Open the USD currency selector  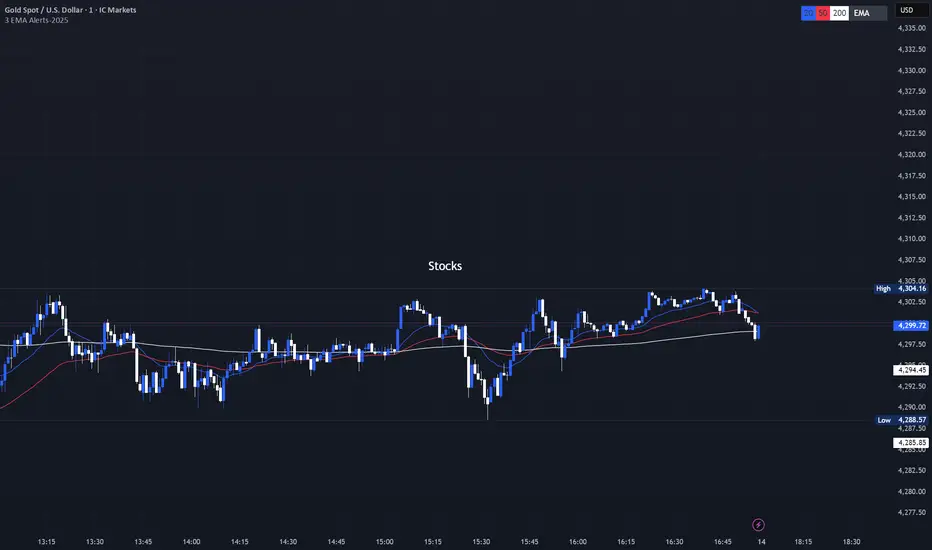(x=909, y=10)
